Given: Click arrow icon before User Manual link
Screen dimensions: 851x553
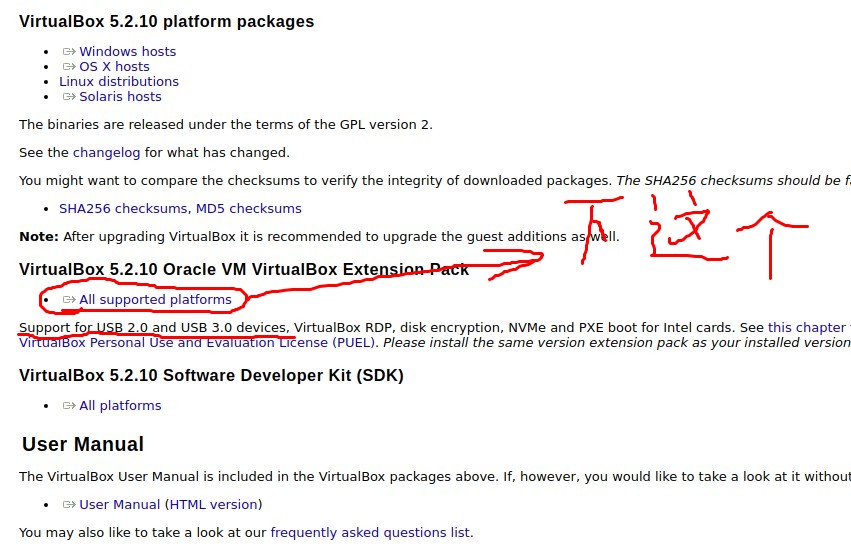Looking at the screenshot, I should (x=69, y=505).
